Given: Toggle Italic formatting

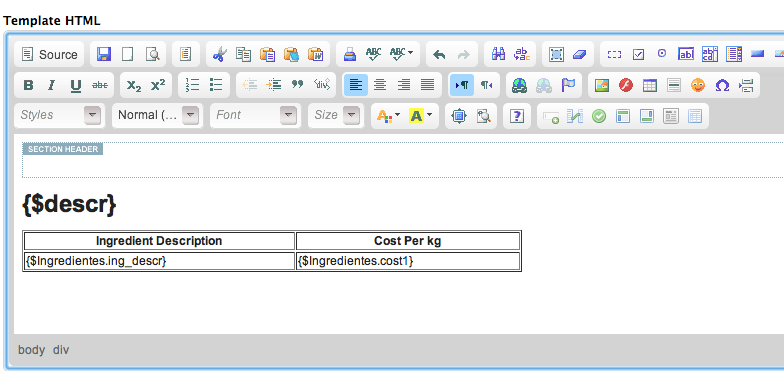Looking at the screenshot, I should pos(52,85).
